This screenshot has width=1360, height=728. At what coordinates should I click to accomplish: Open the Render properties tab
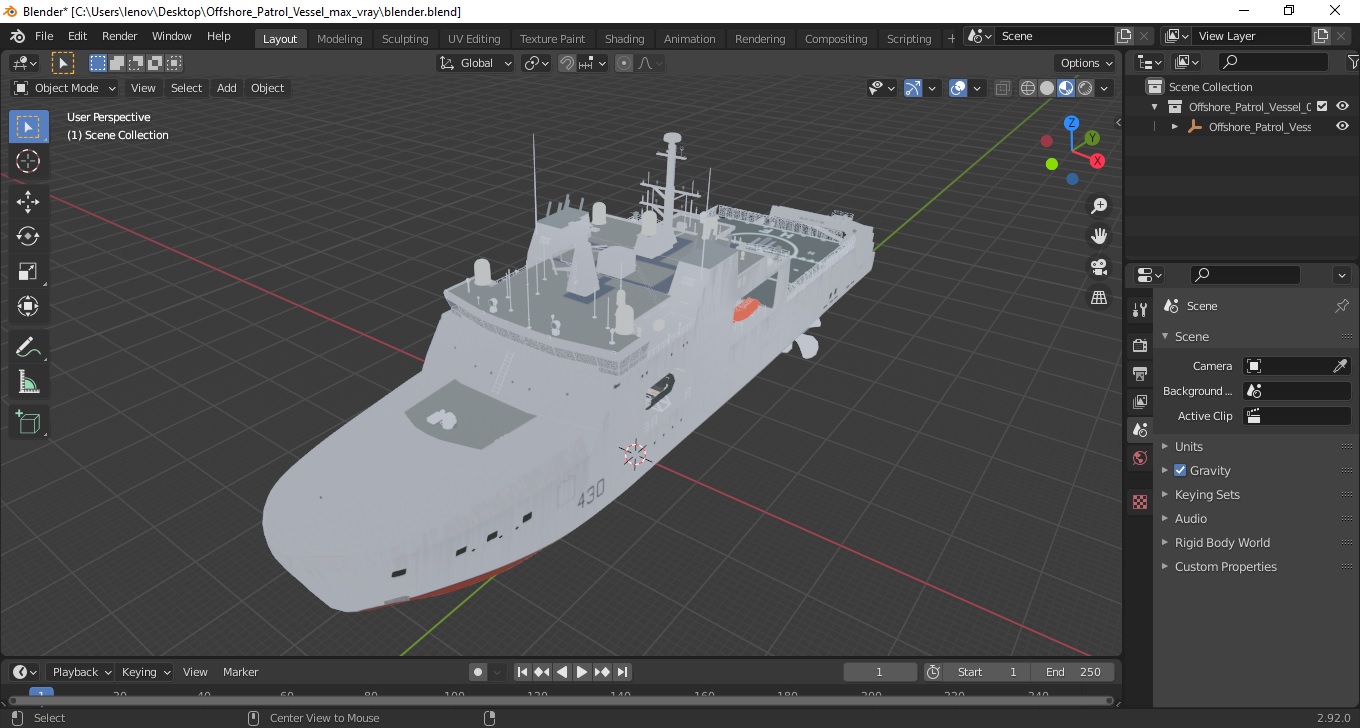pyautogui.click(x=1140, y=345)
